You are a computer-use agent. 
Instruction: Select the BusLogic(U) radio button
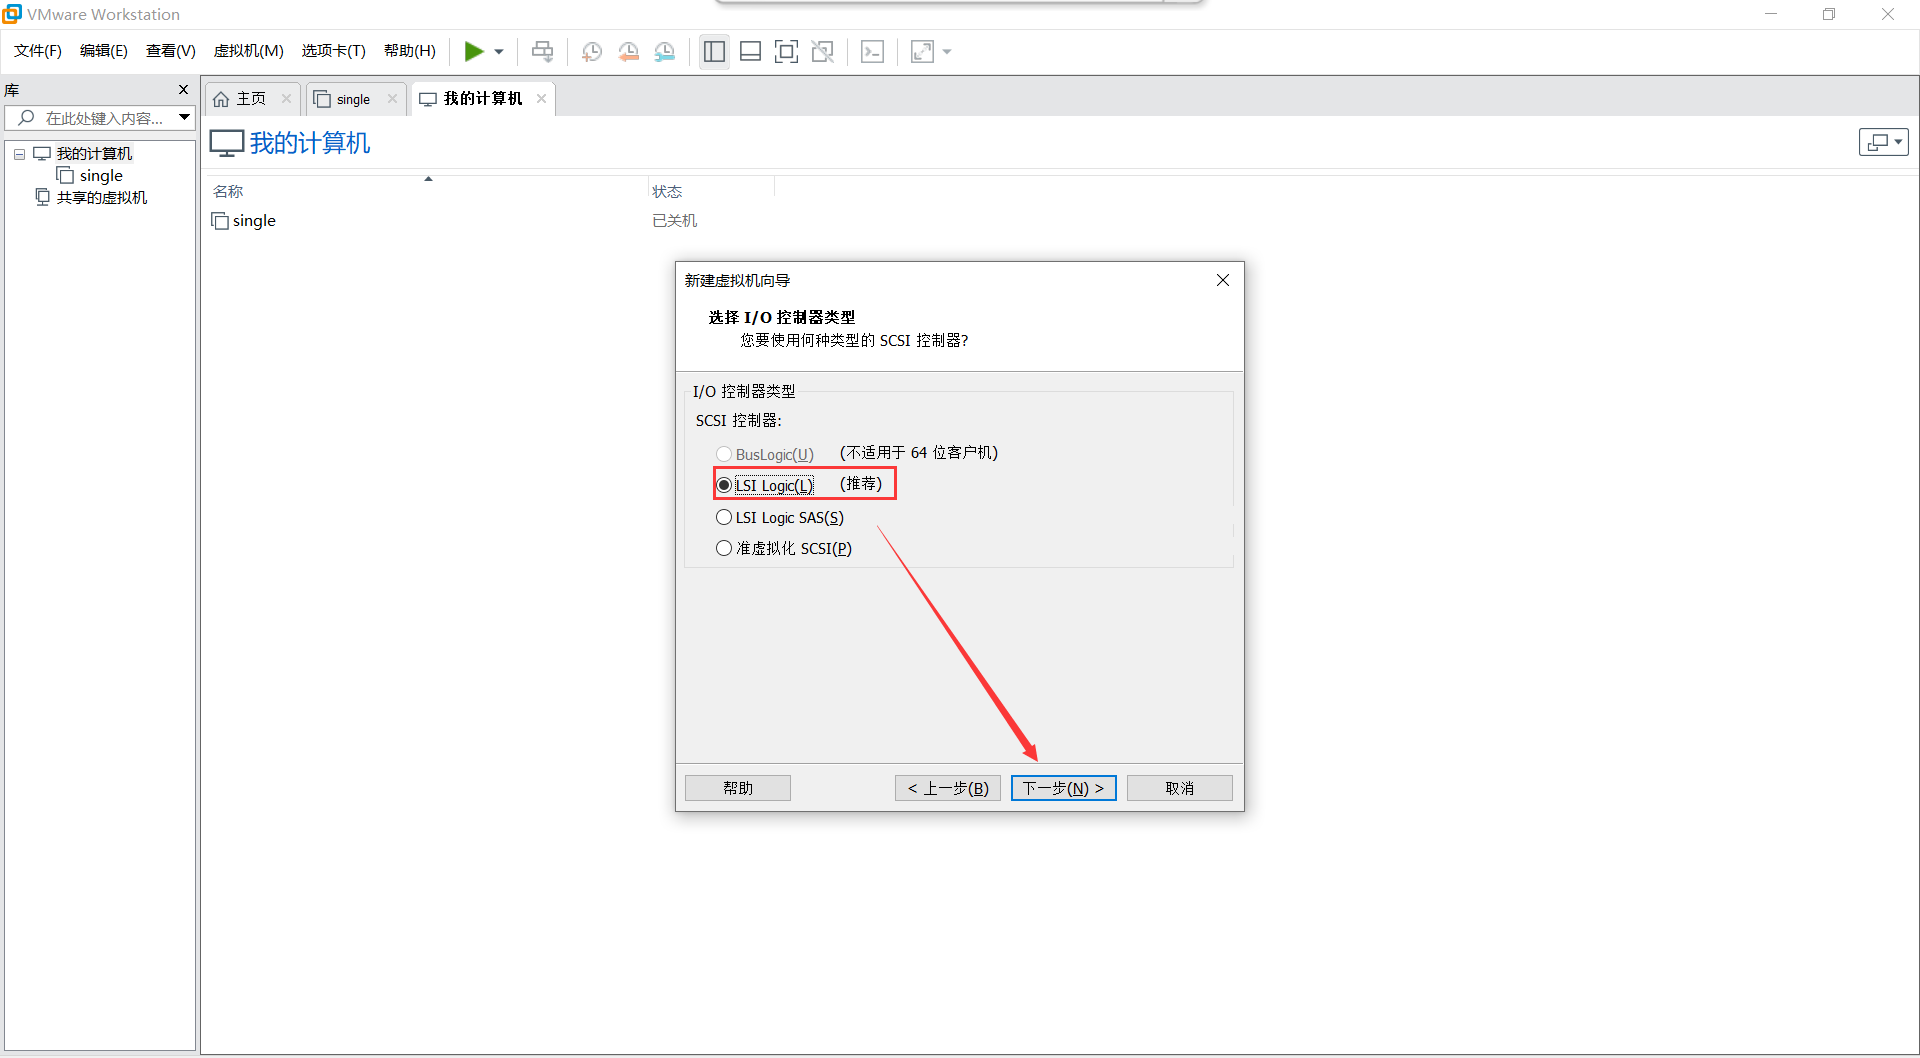coord(724,454)
